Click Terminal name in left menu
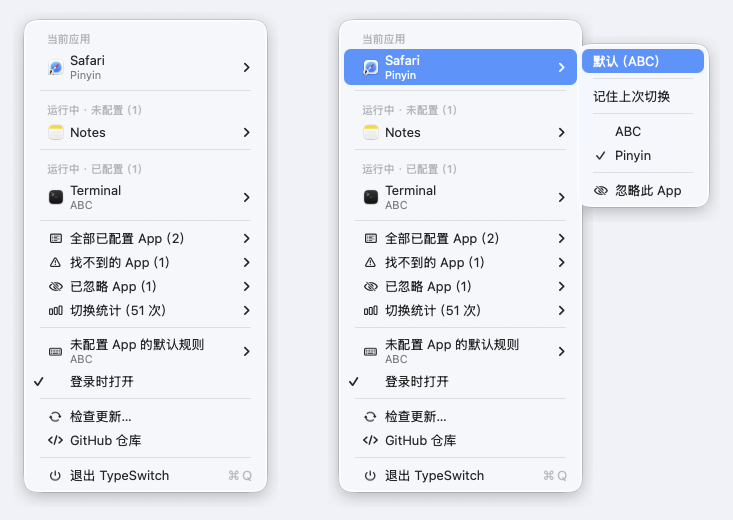This screenshot has width=733, height=520. [95, 190]
